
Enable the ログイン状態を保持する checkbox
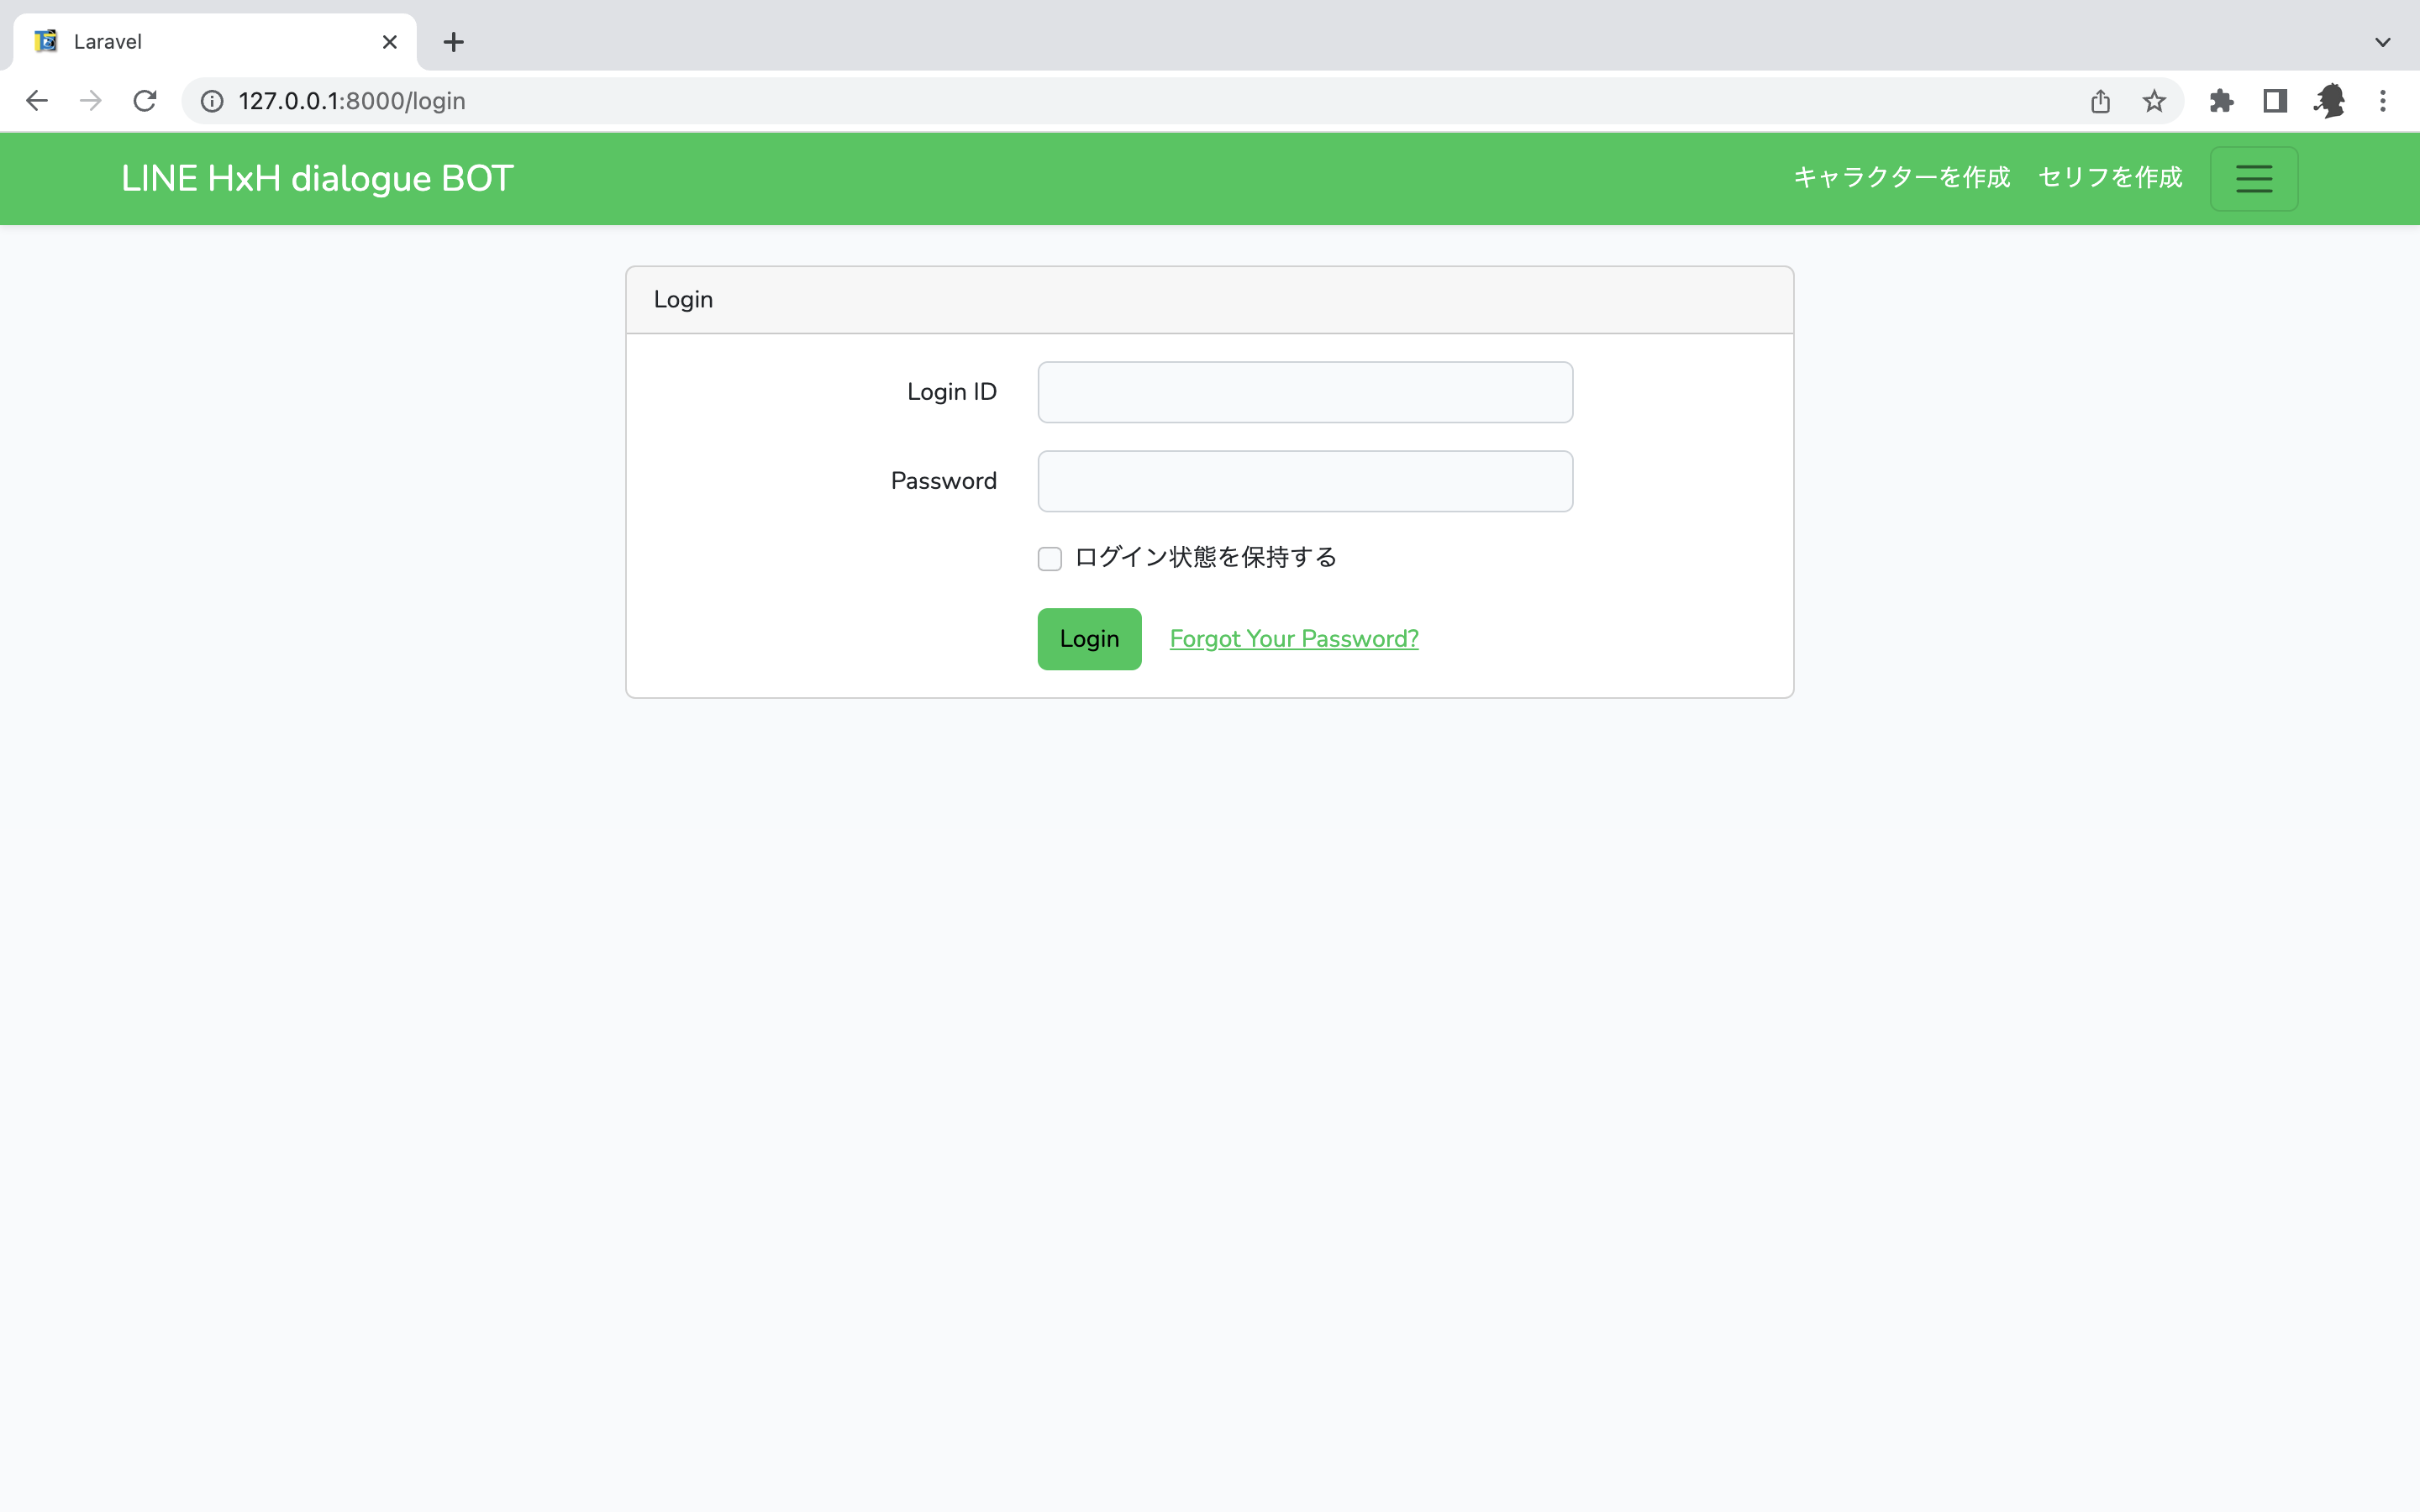(1049, 558)
